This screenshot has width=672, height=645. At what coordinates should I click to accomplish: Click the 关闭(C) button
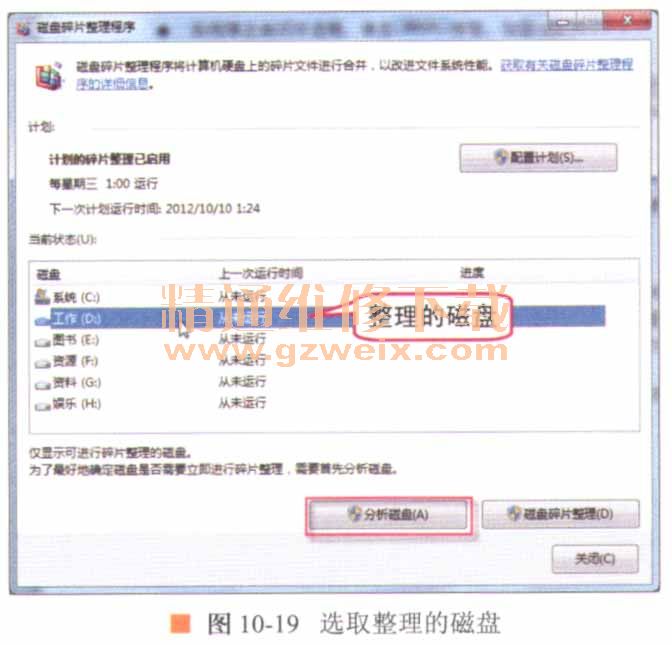[x=595, y=558]
